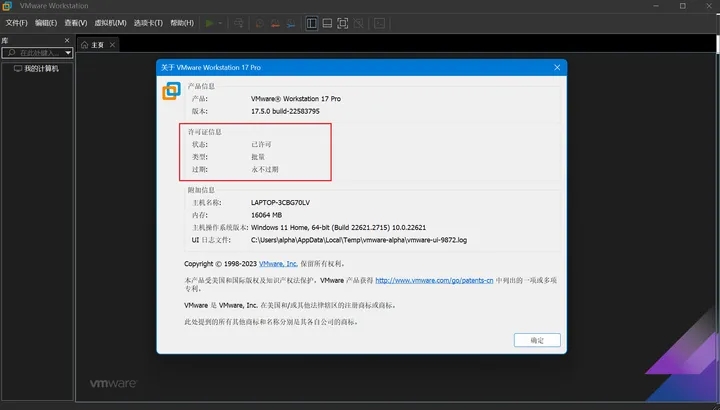Click the green Power On play icon
The image size is (720, 410).
coord(209,22)
